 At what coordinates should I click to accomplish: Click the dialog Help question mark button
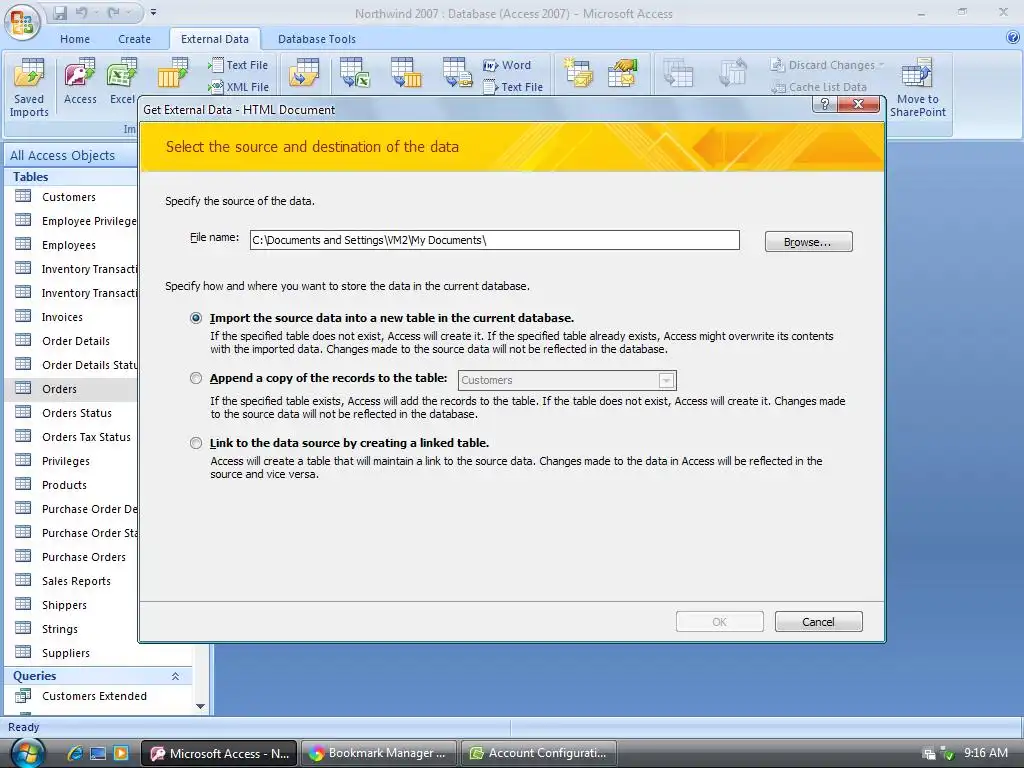tap(825, 104)
